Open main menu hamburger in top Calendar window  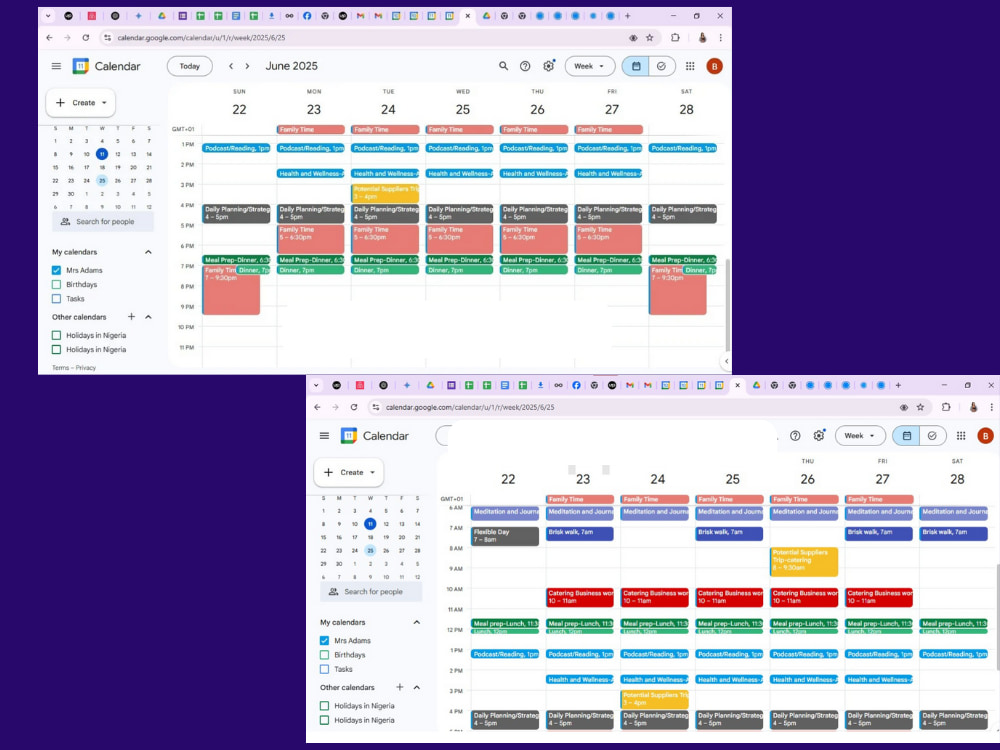point(56,66)
